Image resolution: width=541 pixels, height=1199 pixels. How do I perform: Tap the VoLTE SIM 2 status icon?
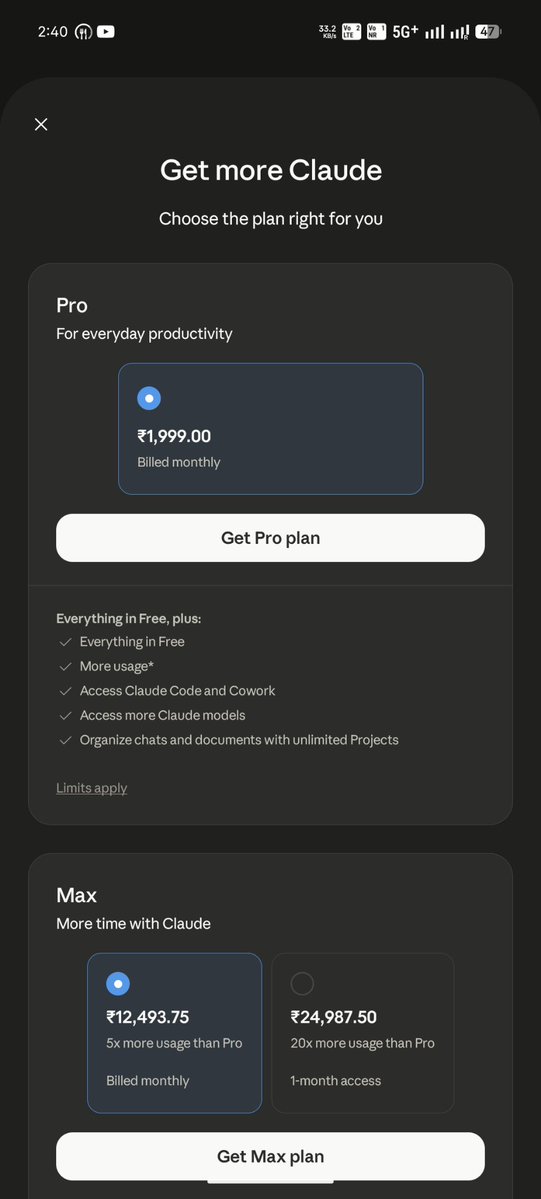point(351,32)
